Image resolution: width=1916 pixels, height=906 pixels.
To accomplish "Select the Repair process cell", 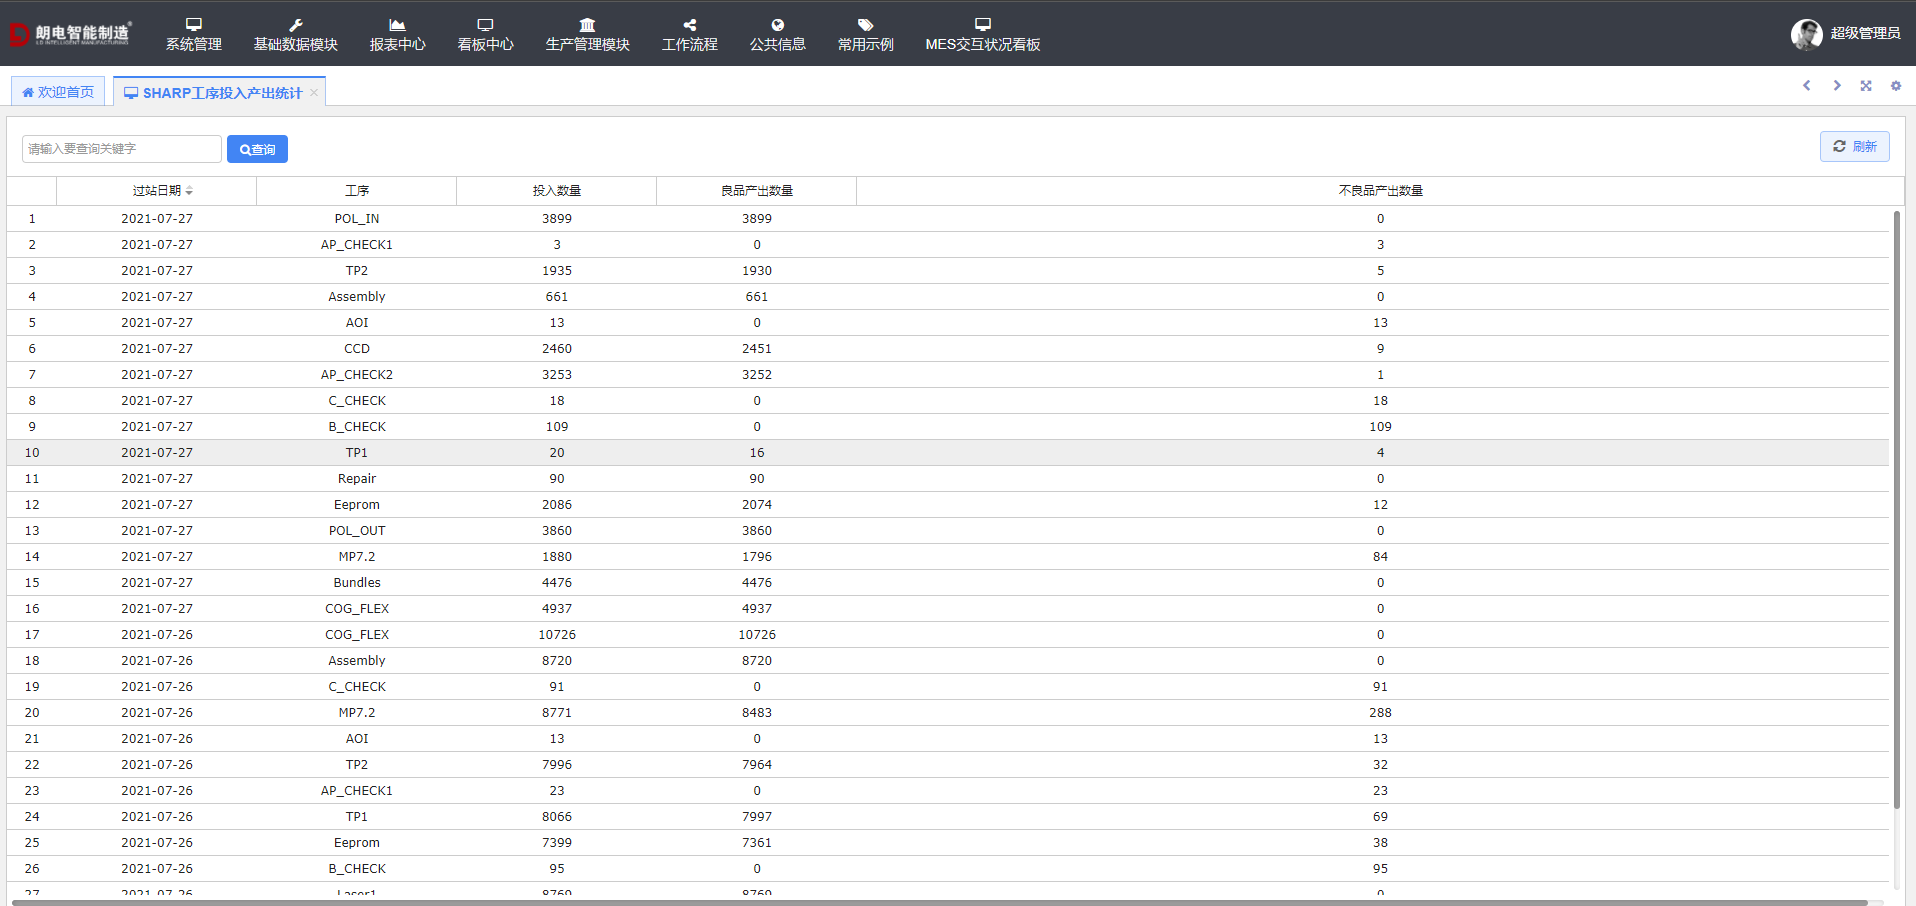I will (357, 479).
